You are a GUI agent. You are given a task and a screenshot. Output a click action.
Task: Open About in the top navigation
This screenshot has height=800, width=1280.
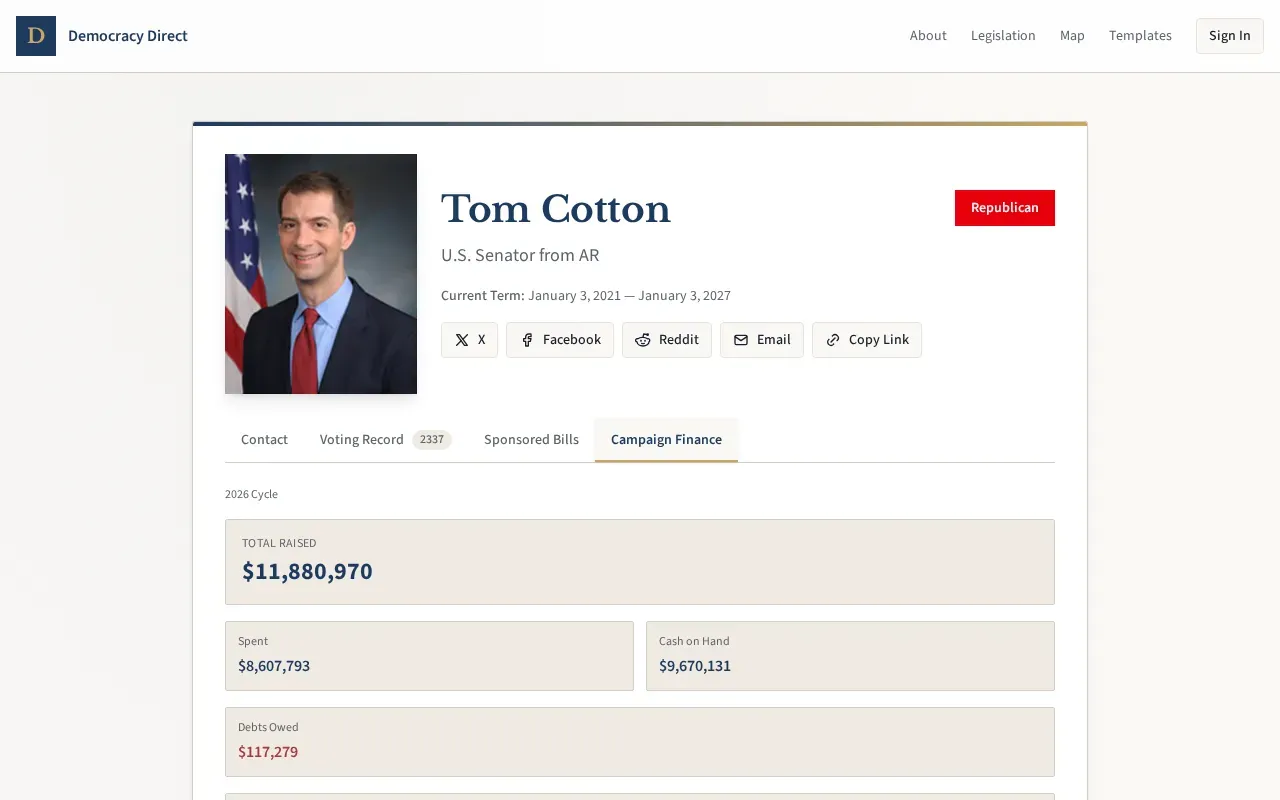tap(928, 35)
